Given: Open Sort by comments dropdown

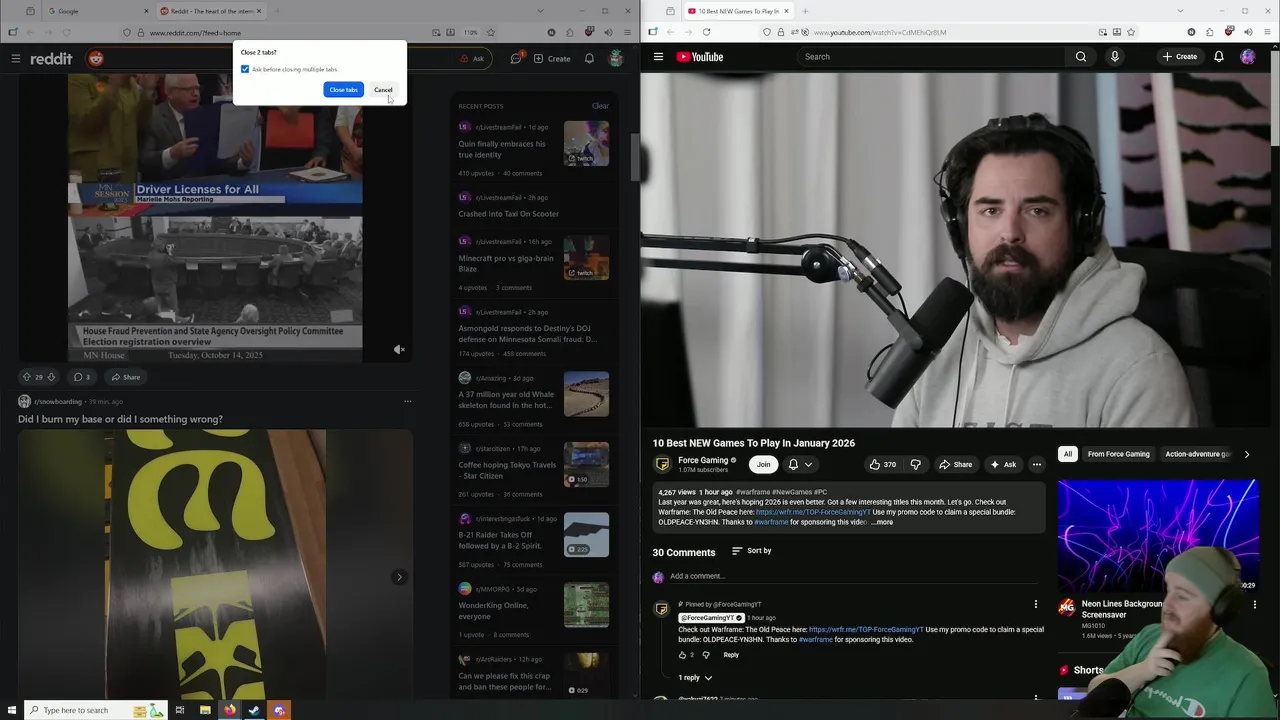Looking at the screenshot, I should point(752,551).
